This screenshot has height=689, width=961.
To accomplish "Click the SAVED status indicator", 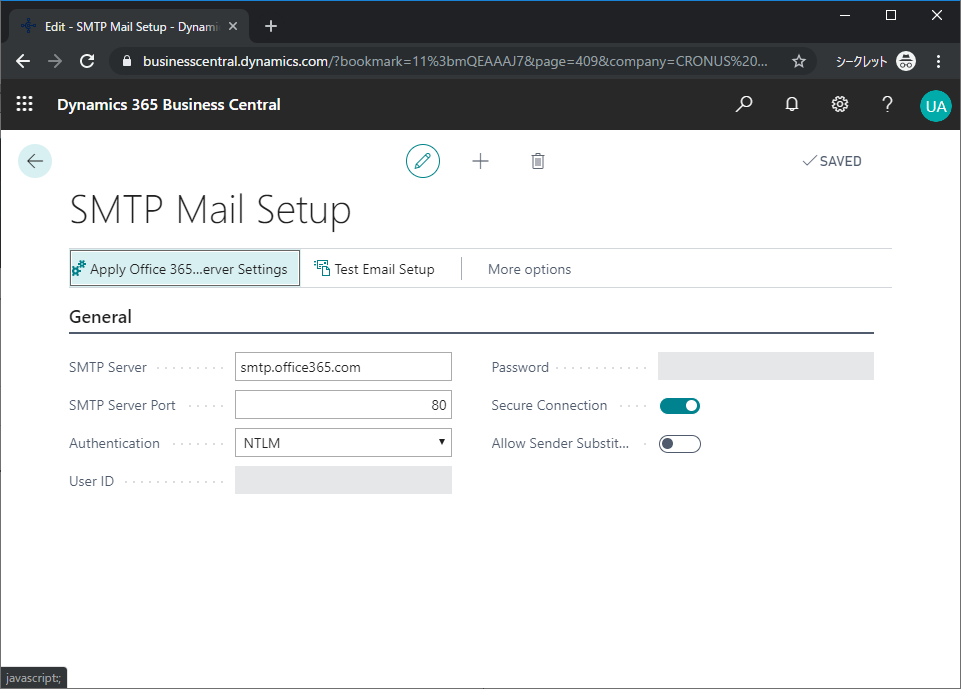I will point(832,161).
